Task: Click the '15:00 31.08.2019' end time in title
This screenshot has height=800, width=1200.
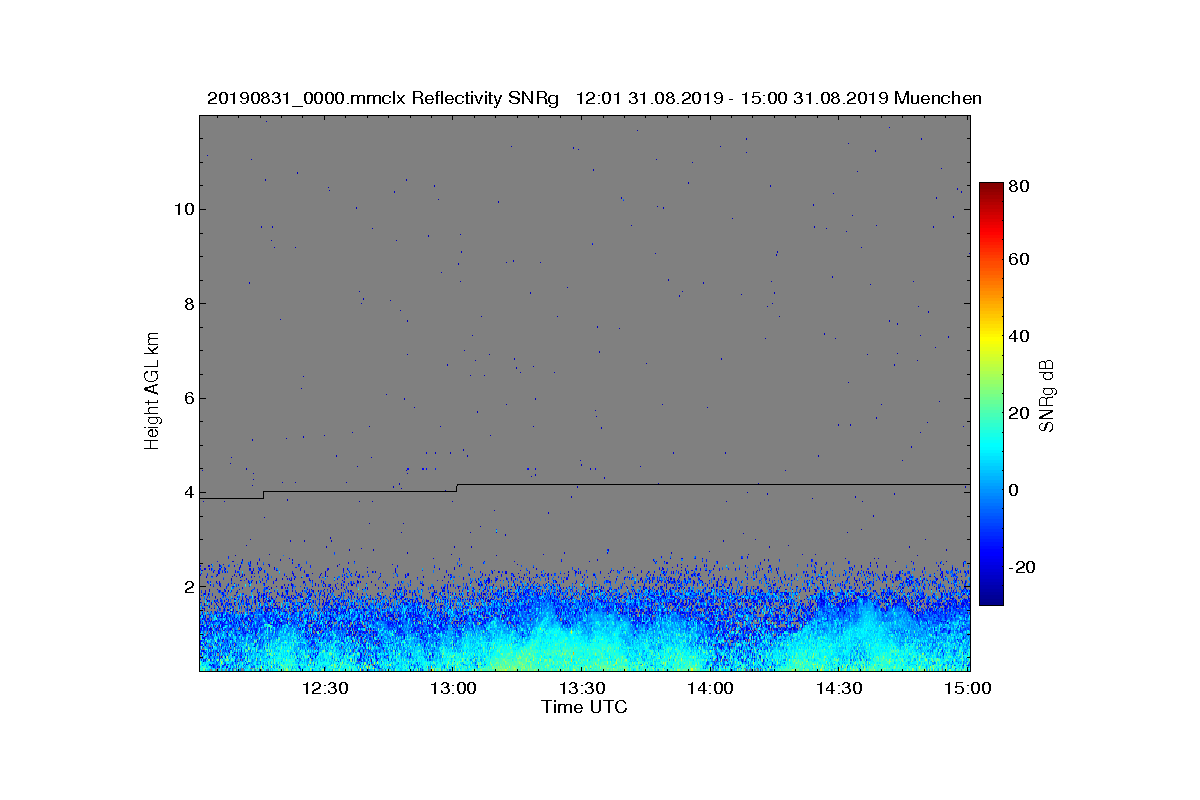Action: (815, 98)
